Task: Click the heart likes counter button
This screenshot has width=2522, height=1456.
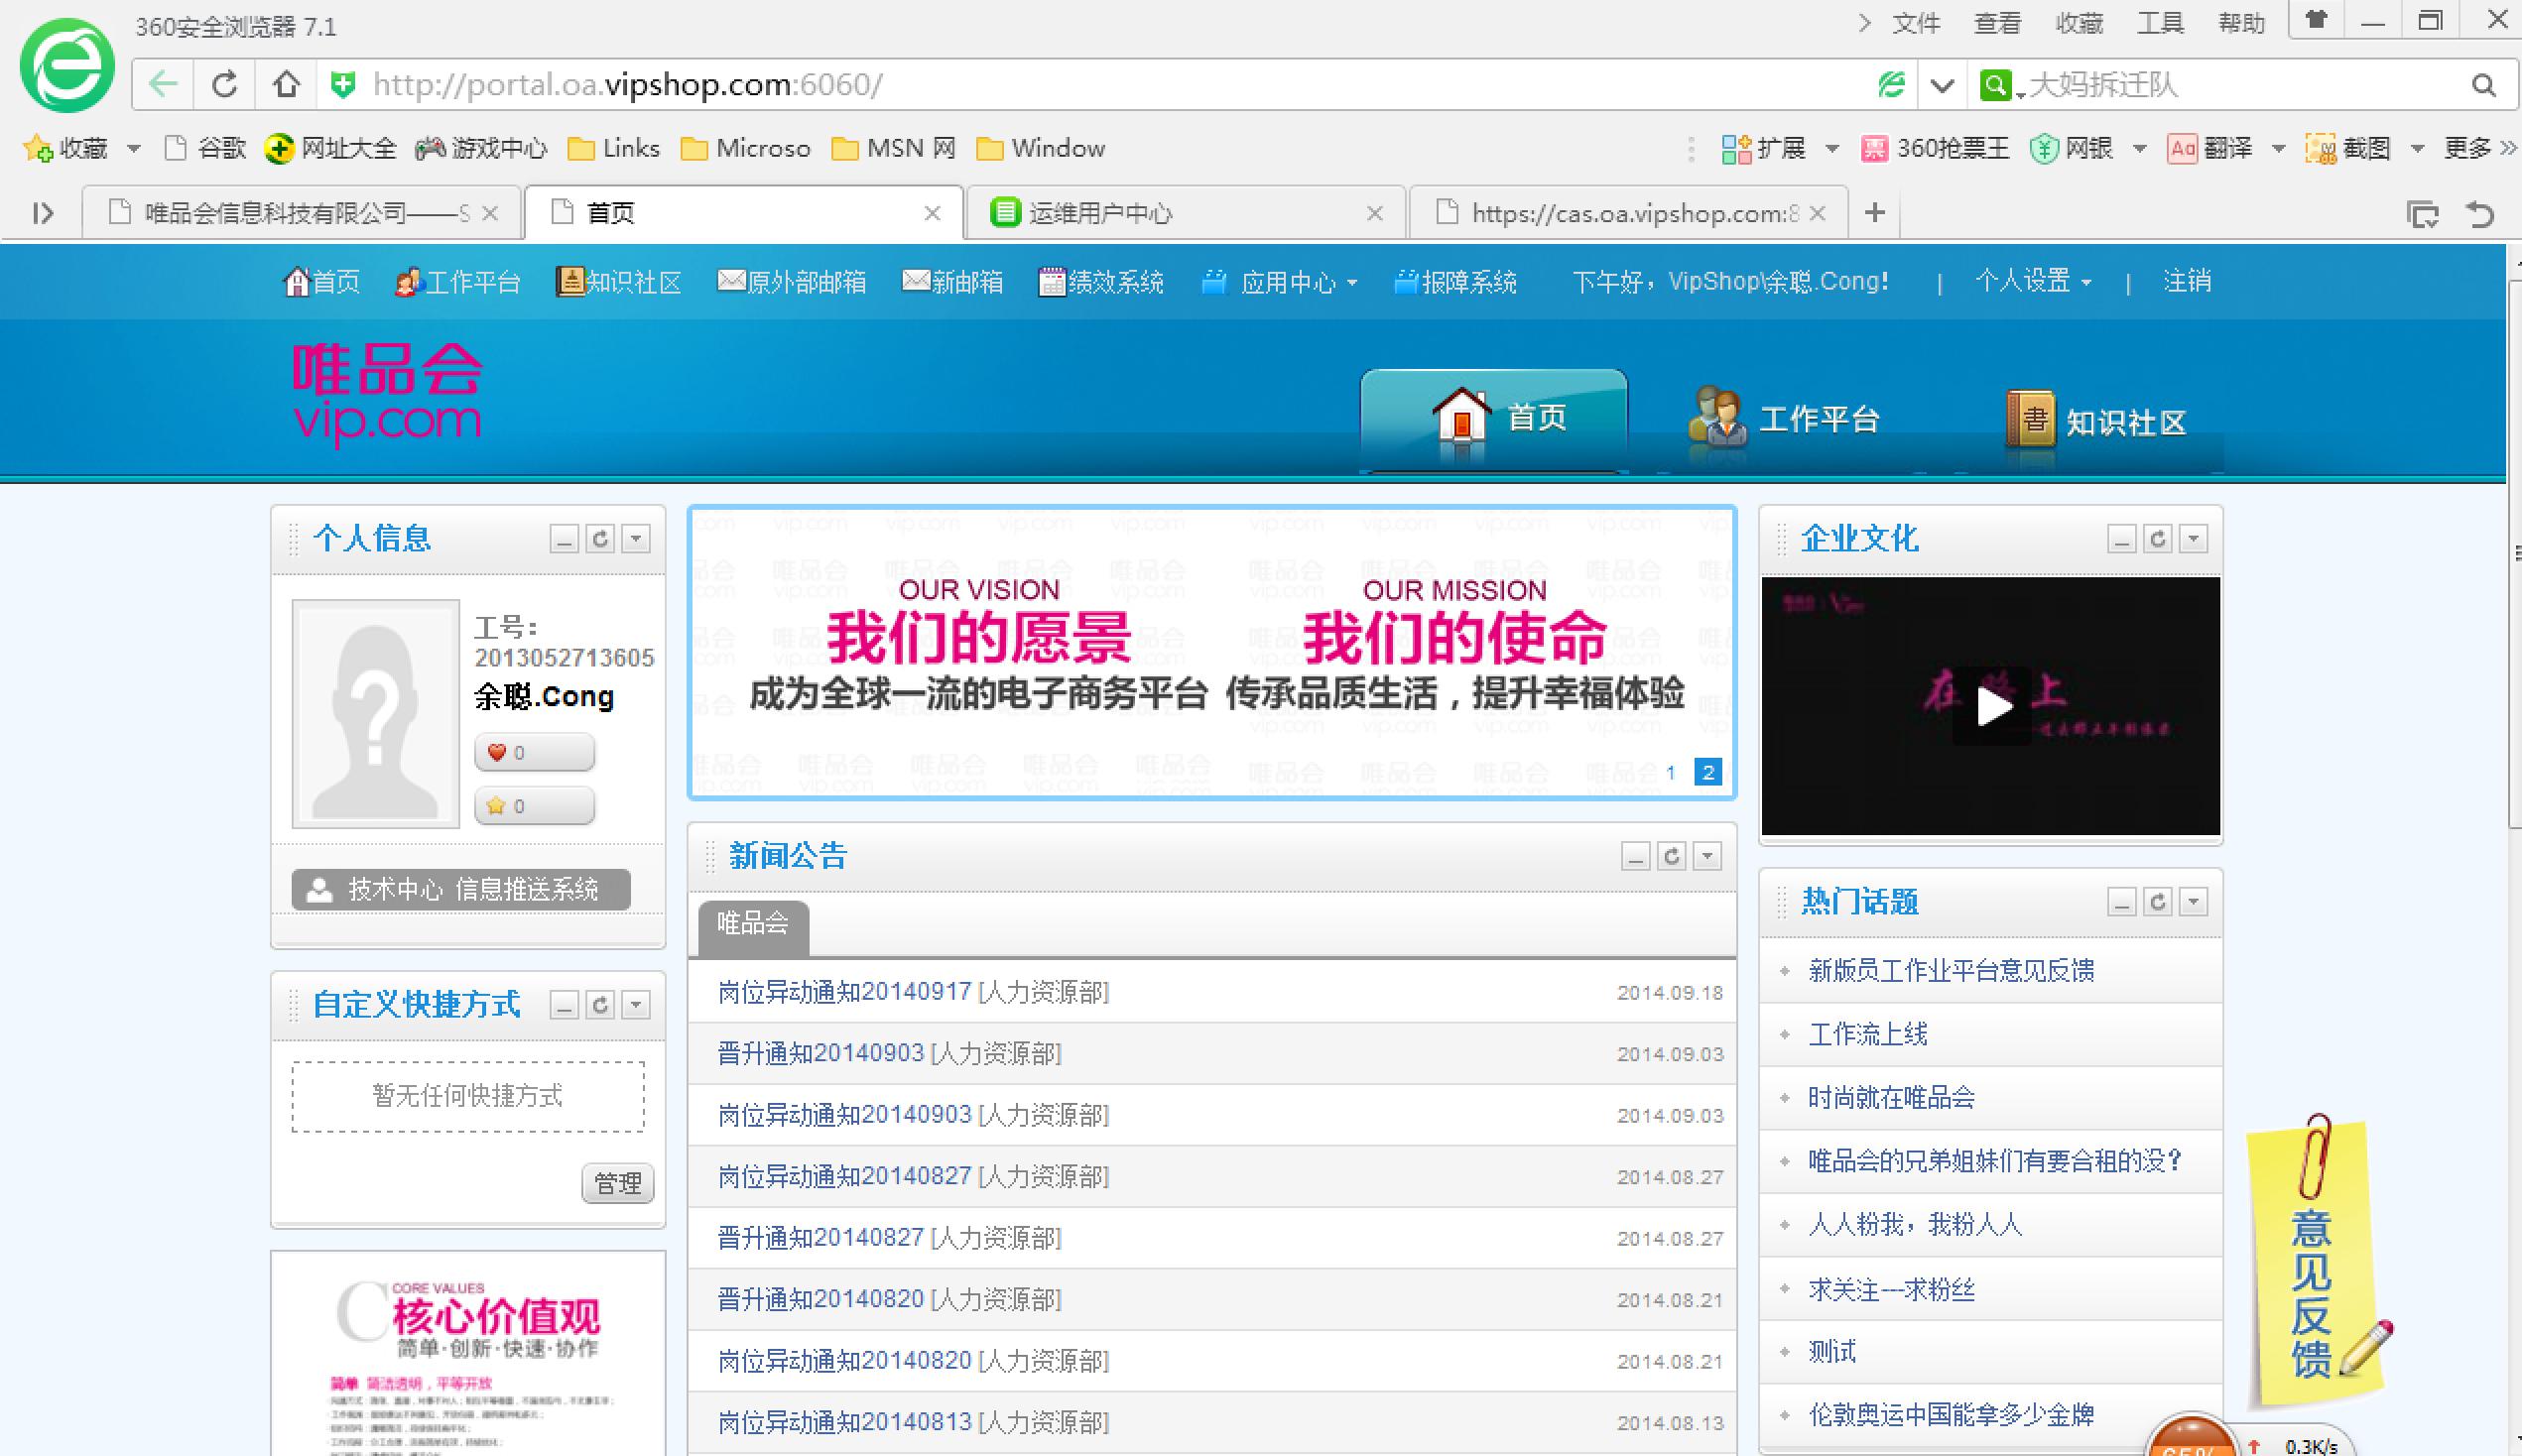Action: click(x=535, y=753)
